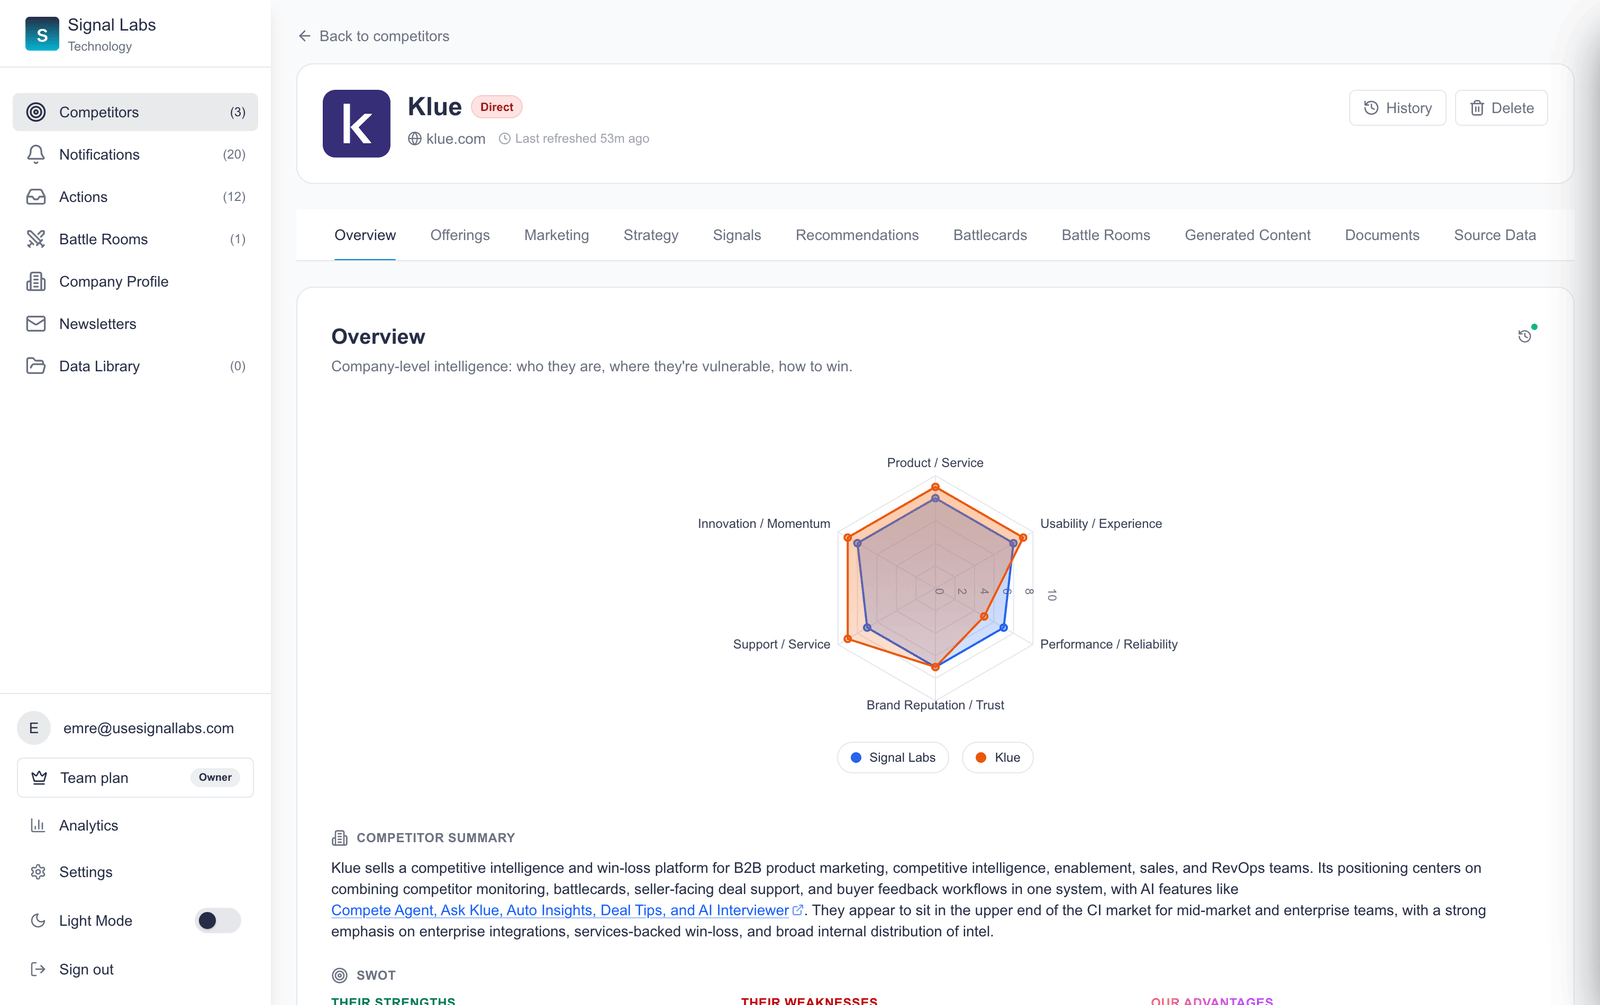Click emre@usesignallabs.com account email
This screenshot has width=1600, height=1005.
click(149, 728)
